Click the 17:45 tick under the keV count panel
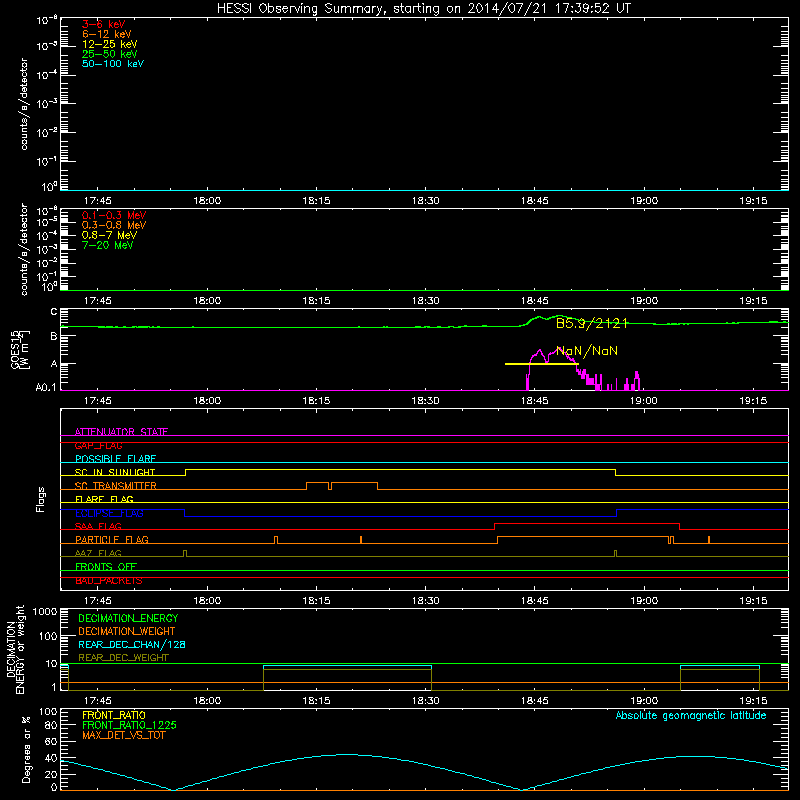Screen dimensions: 800x800 pyautogui.click(x=97, y=201)
